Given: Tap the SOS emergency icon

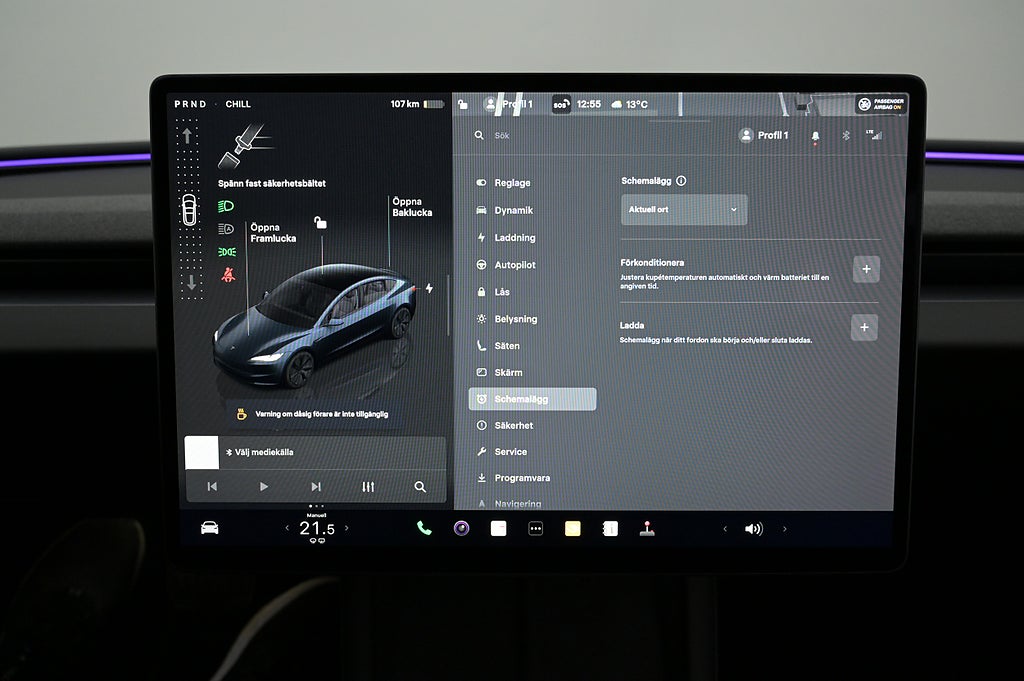Looking at the screenshot, I should pyautogui.click(x=561, y=104).
